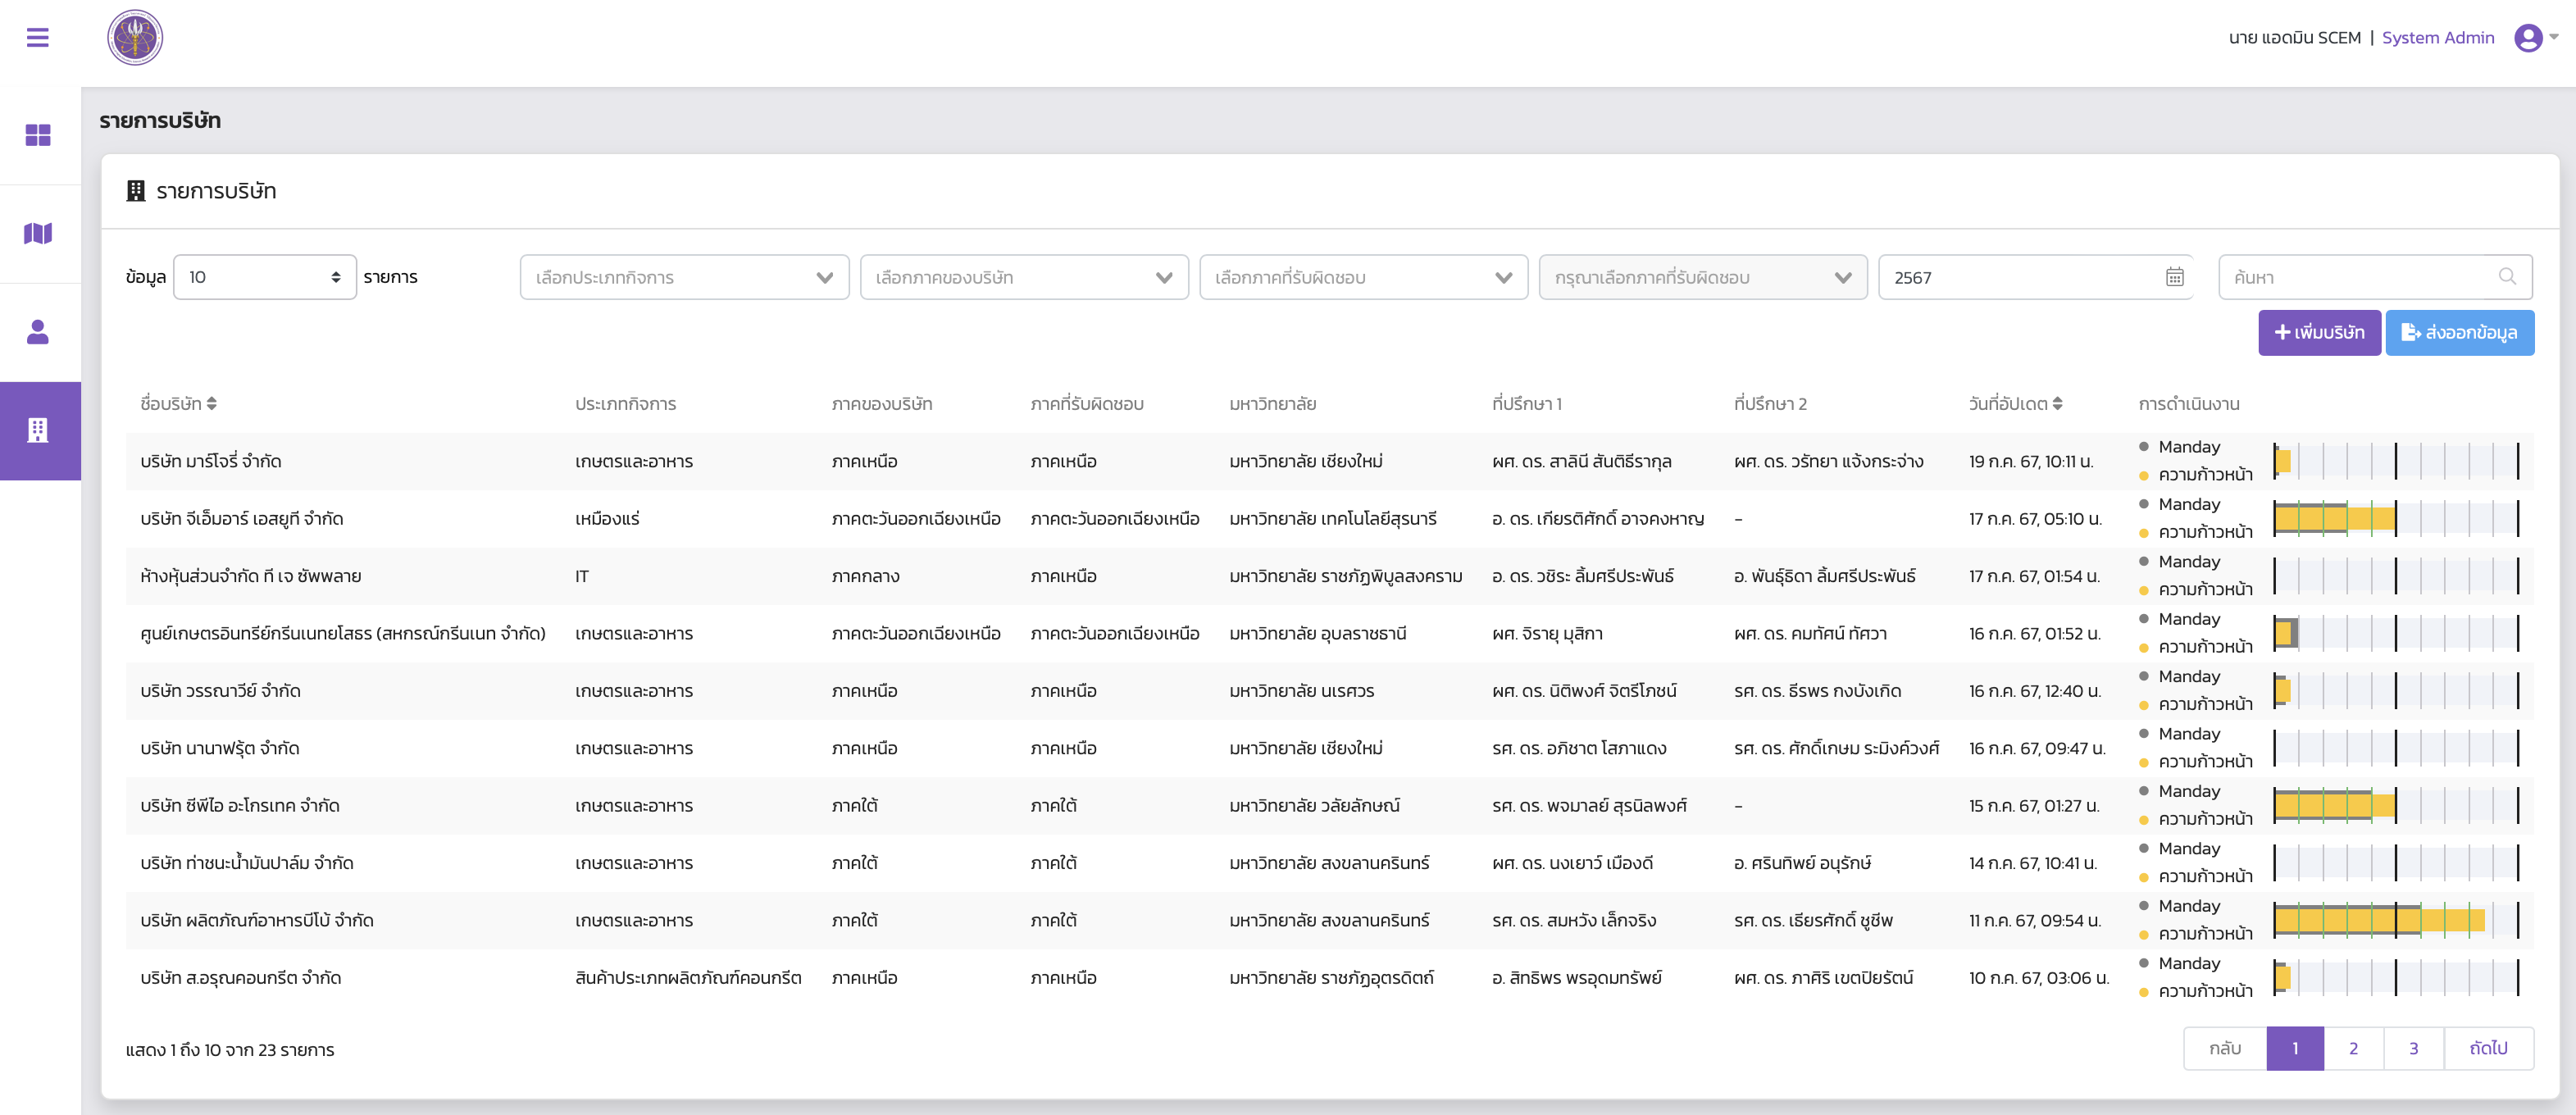This screenshot has height=1115, width=2576.
Task: Select pagination page 1
Action: tap(2295, 1048)
